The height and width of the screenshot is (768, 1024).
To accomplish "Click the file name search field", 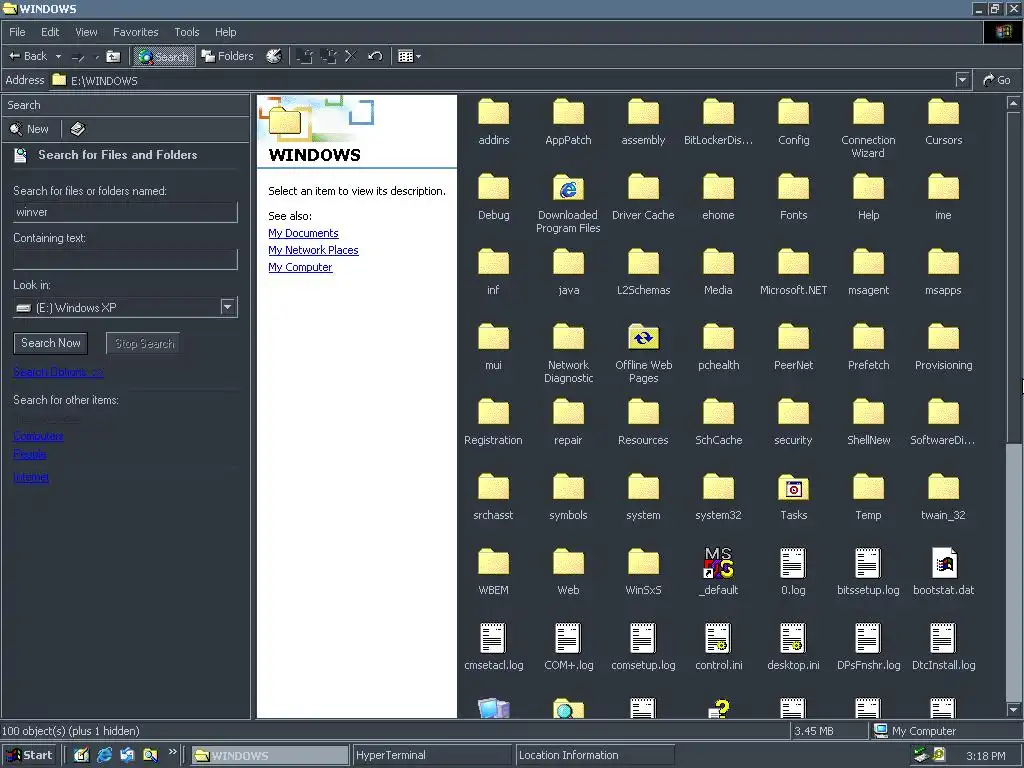I will tap(125, 212).
